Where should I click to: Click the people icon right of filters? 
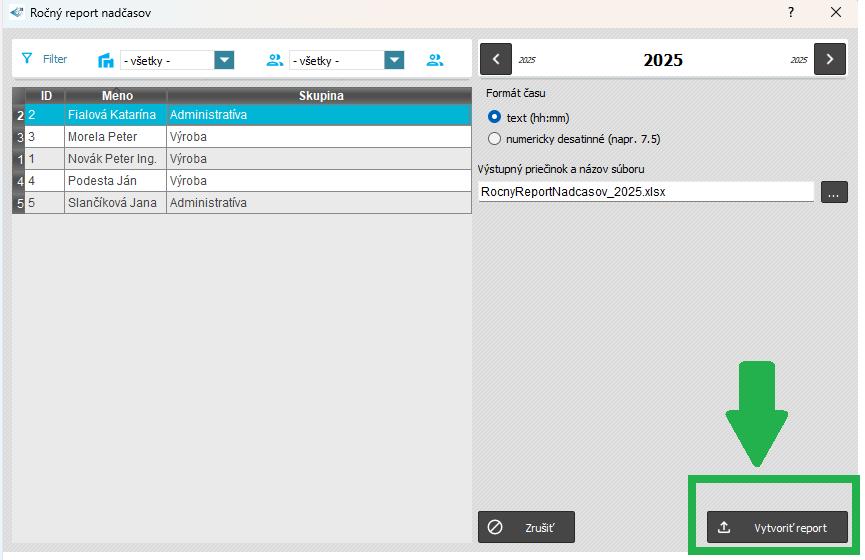435,60
